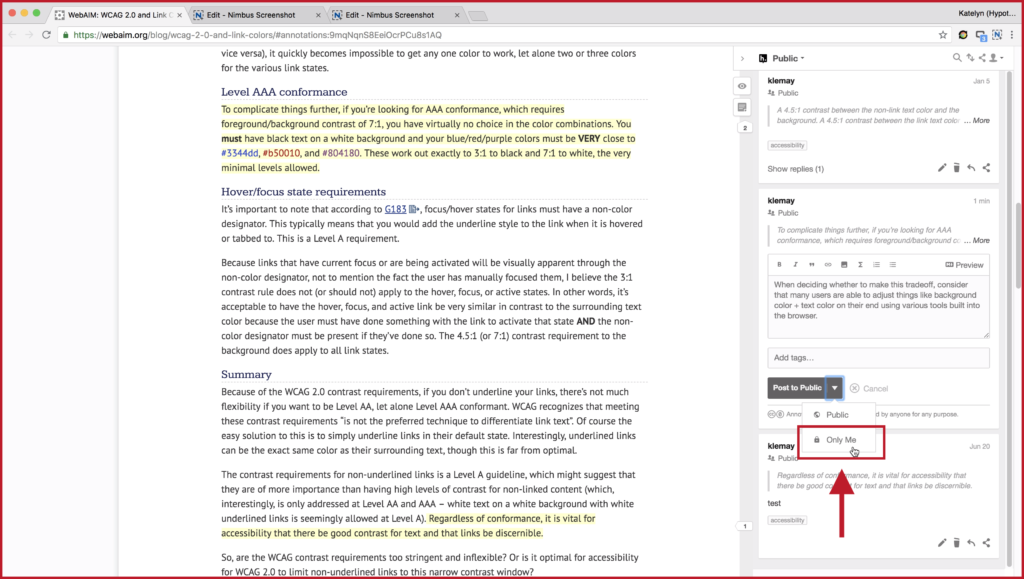Go back with the browser back arrow

12,35
